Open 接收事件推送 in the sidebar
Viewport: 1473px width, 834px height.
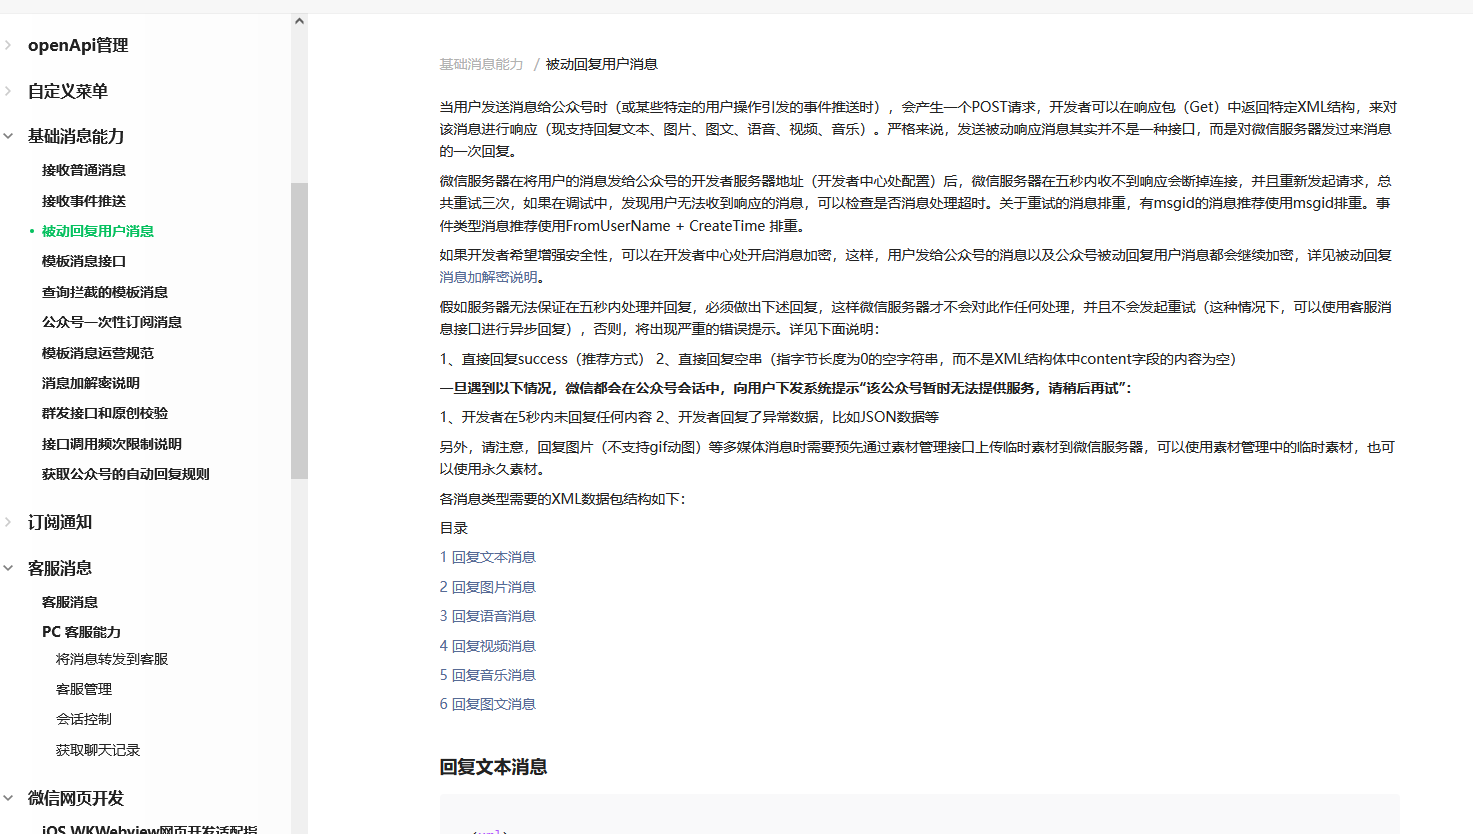pyautogui.click(x=84, y=201)
